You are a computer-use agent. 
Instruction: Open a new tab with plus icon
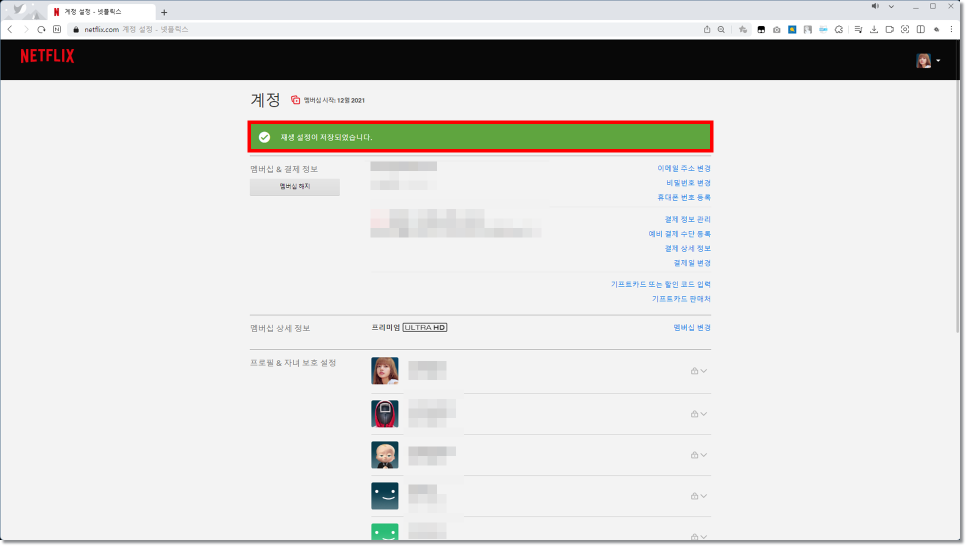164,12
